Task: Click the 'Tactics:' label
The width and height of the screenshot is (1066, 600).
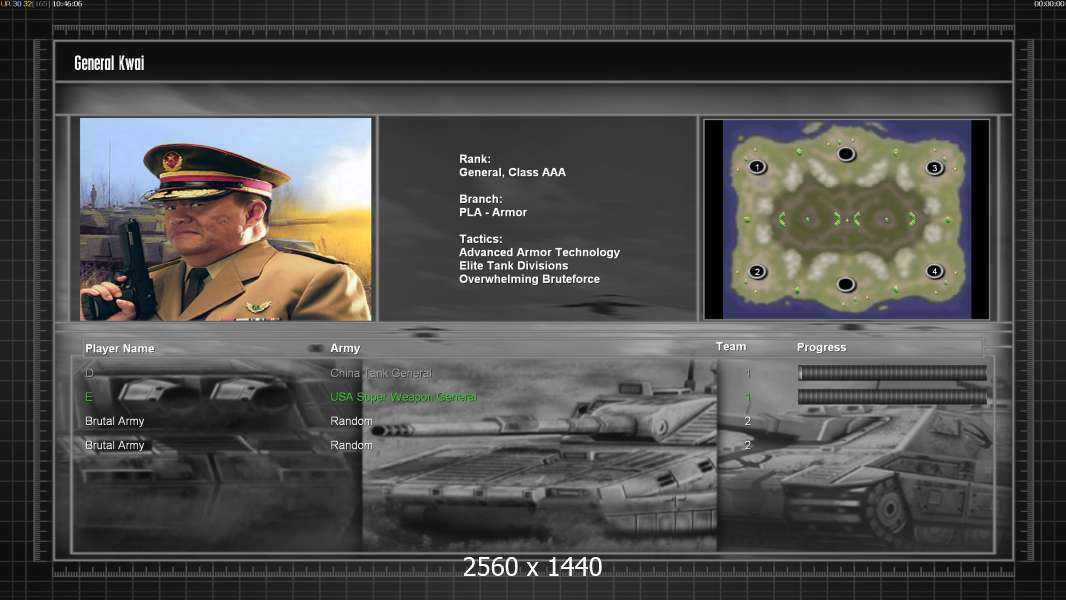Action: point(481,239)
